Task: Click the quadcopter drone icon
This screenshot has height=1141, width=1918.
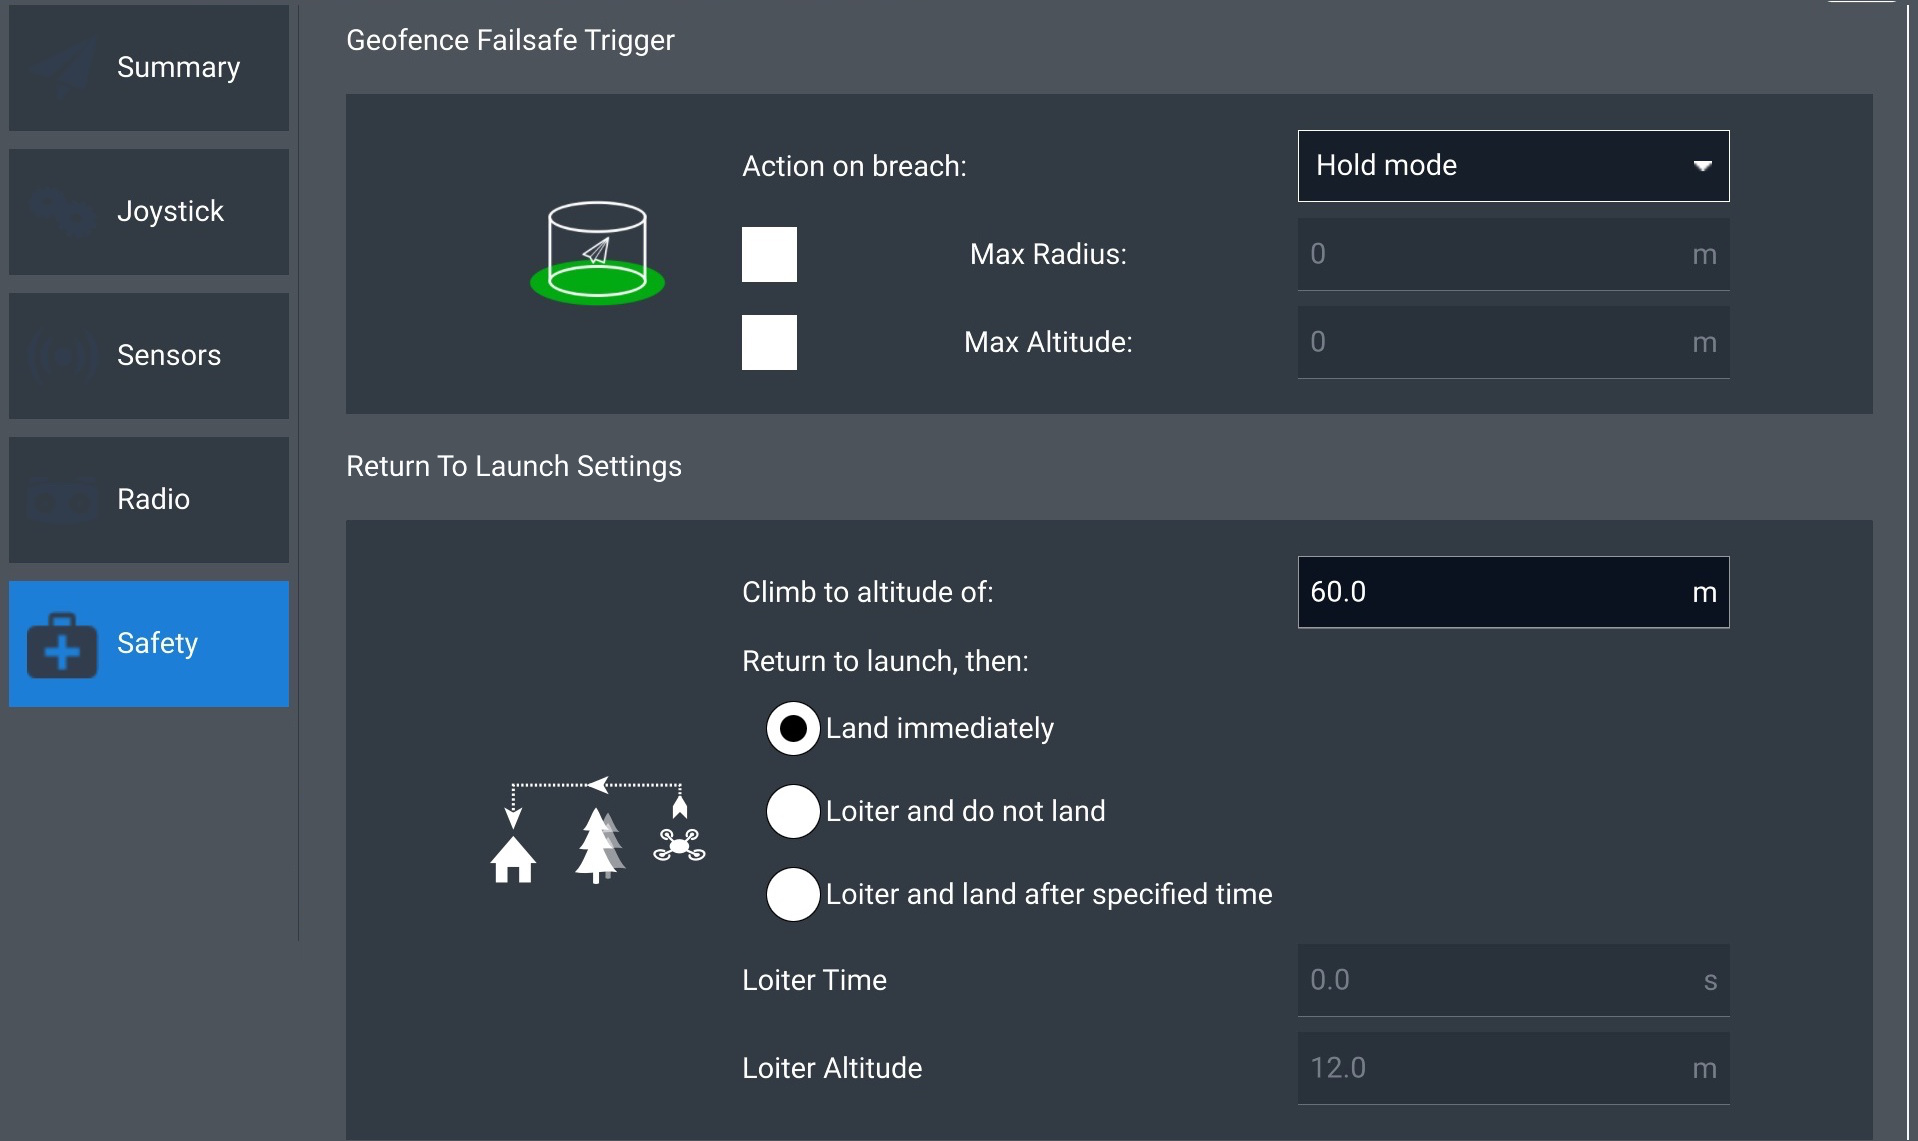Action: pos(679,845)
